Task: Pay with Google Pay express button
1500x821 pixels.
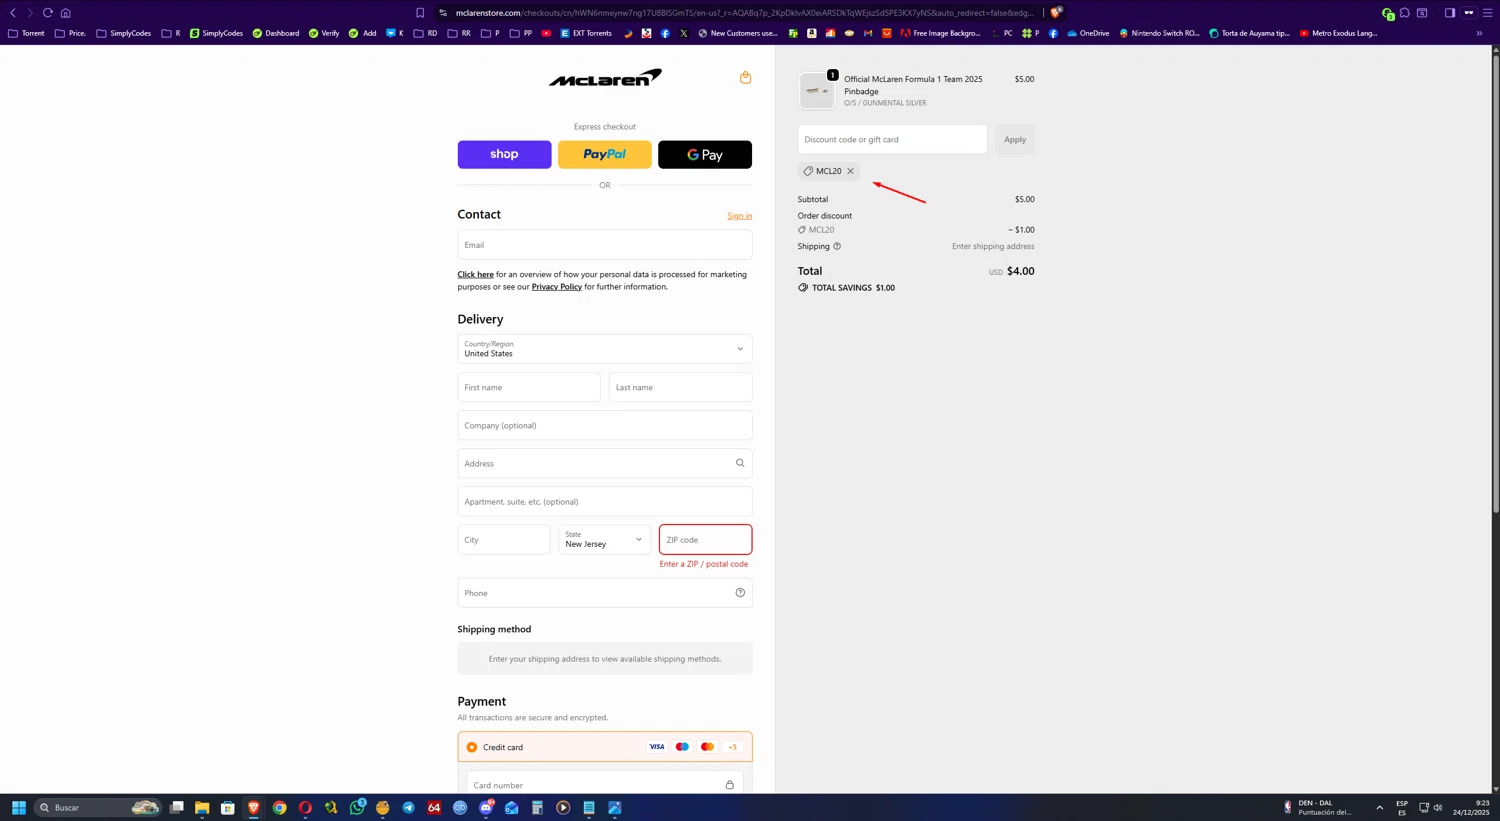Action: coord(705,155)
